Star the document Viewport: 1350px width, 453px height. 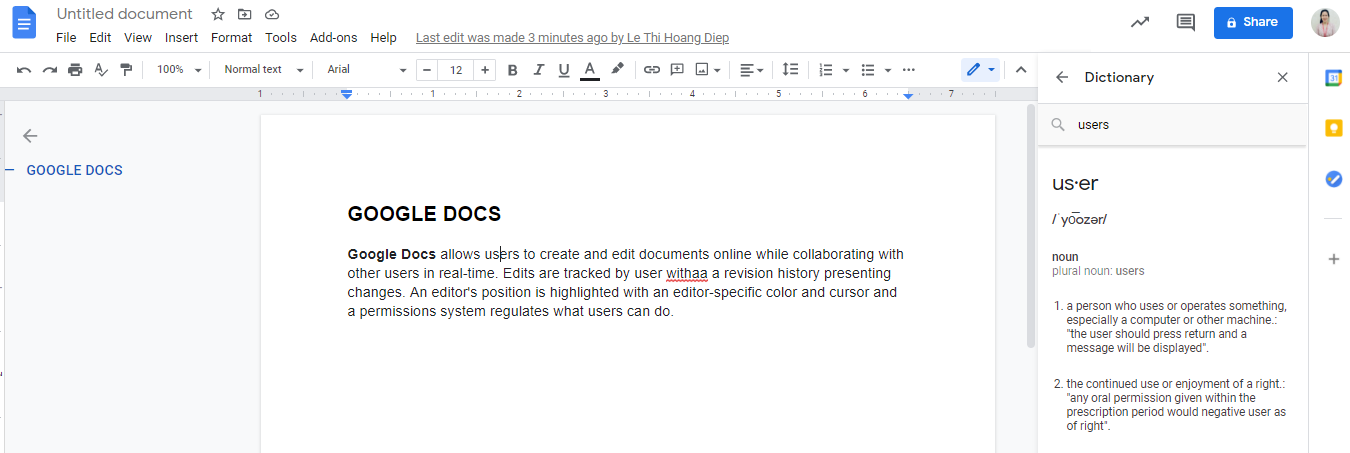point(218,14)
